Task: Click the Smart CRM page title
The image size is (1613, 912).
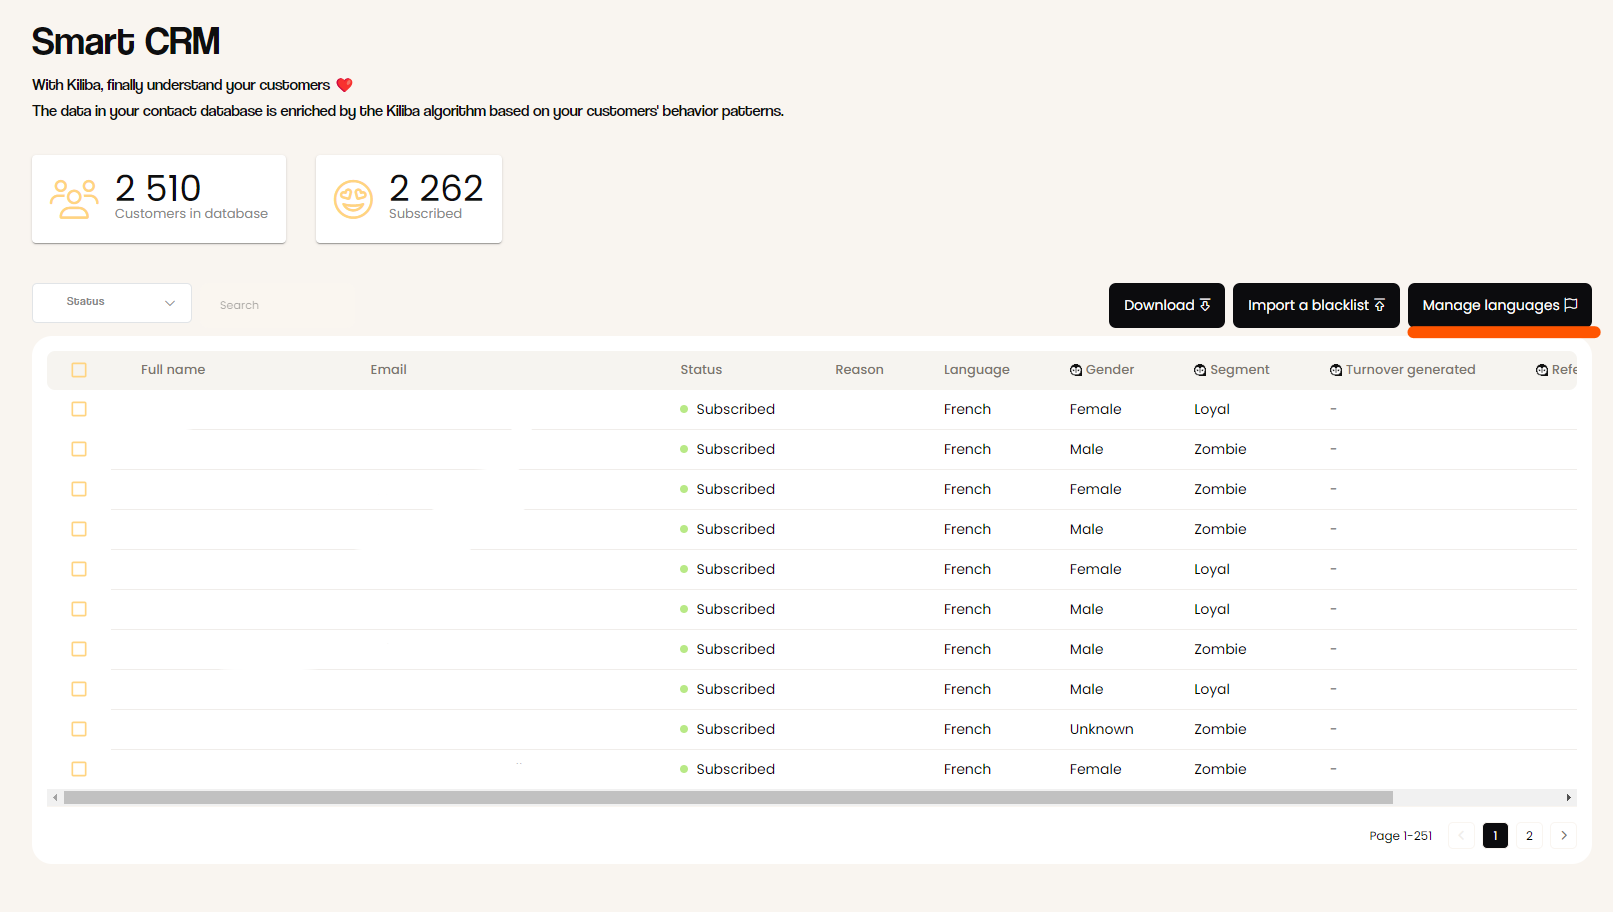Action: (x=126, y=42)
